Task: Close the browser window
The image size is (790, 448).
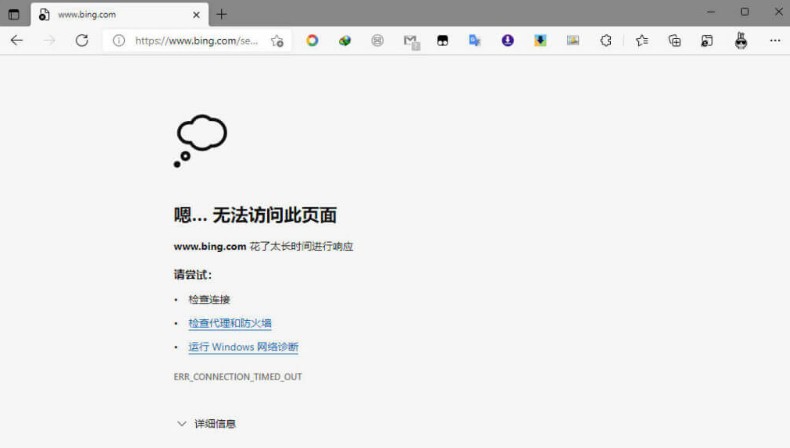Action: coord(778,12)
